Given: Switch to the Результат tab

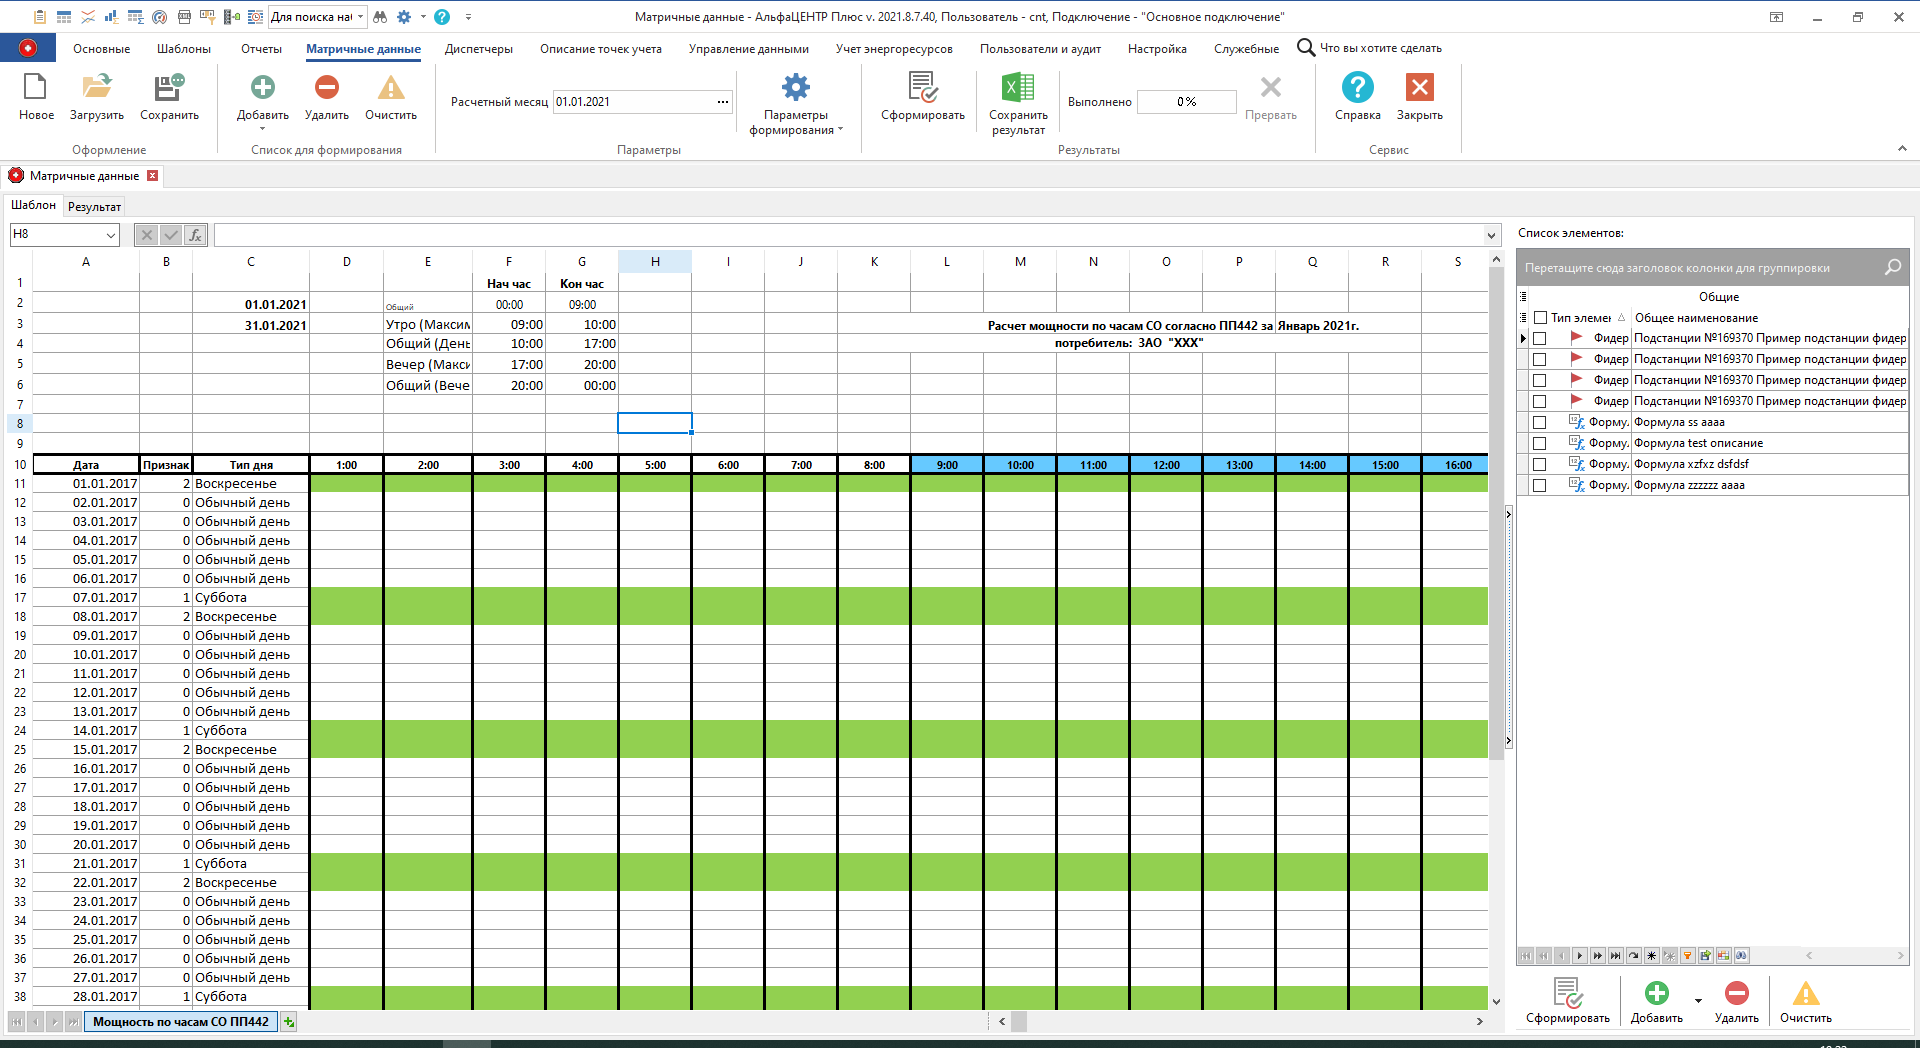Looking at the screenshot, I should [93, 206].
